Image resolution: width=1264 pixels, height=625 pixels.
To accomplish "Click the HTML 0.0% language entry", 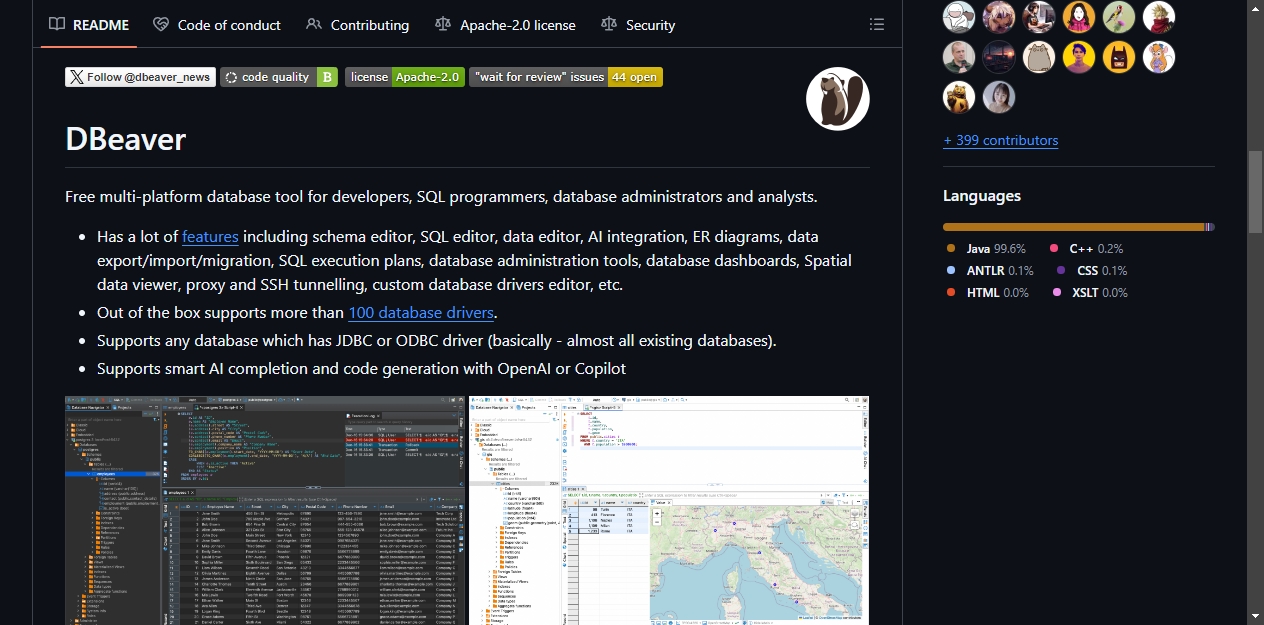I will [987, 293].
